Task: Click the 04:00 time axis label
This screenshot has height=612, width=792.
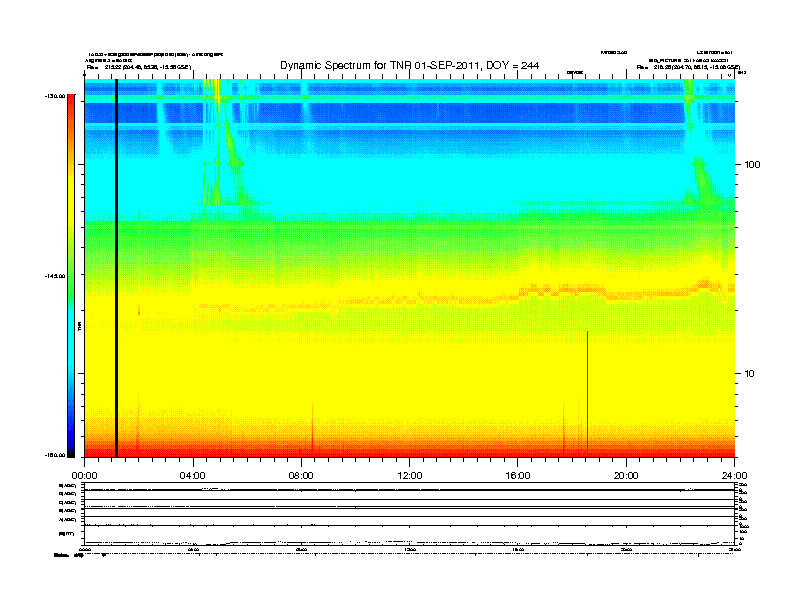Action: click(x=192, y=476)
